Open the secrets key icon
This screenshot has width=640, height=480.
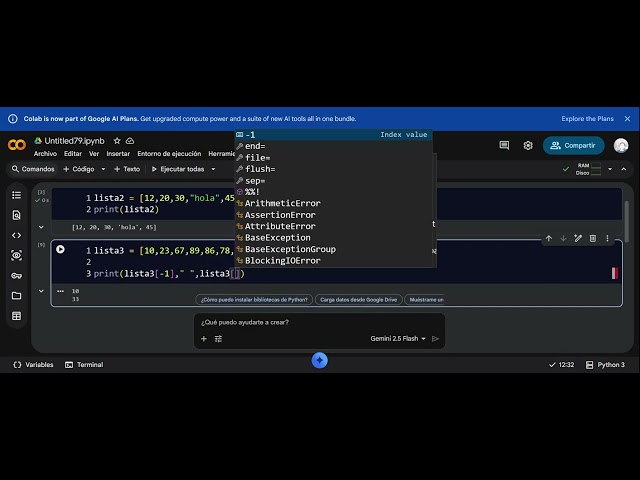[16, 276]
